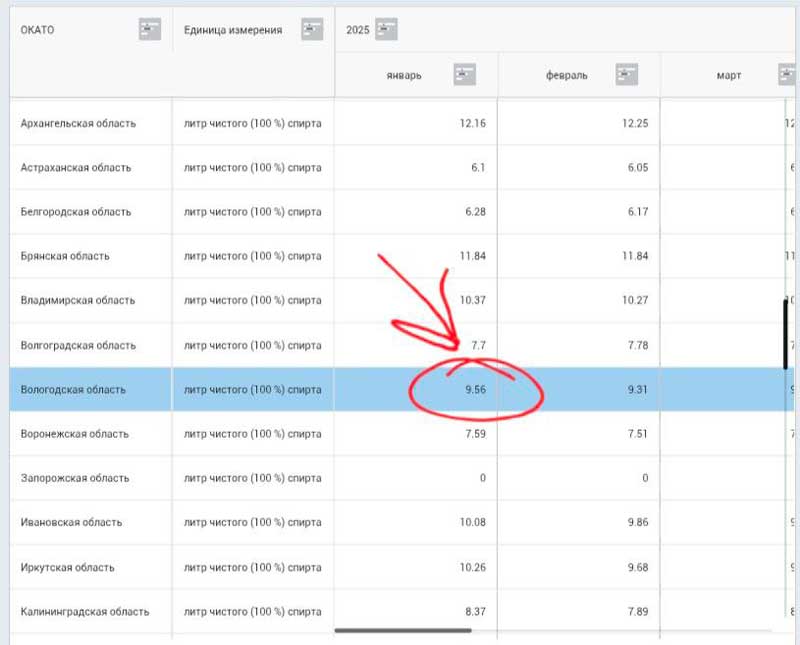
Task: Open the Единица измерения column filter icon
Action: coord(313,30)
